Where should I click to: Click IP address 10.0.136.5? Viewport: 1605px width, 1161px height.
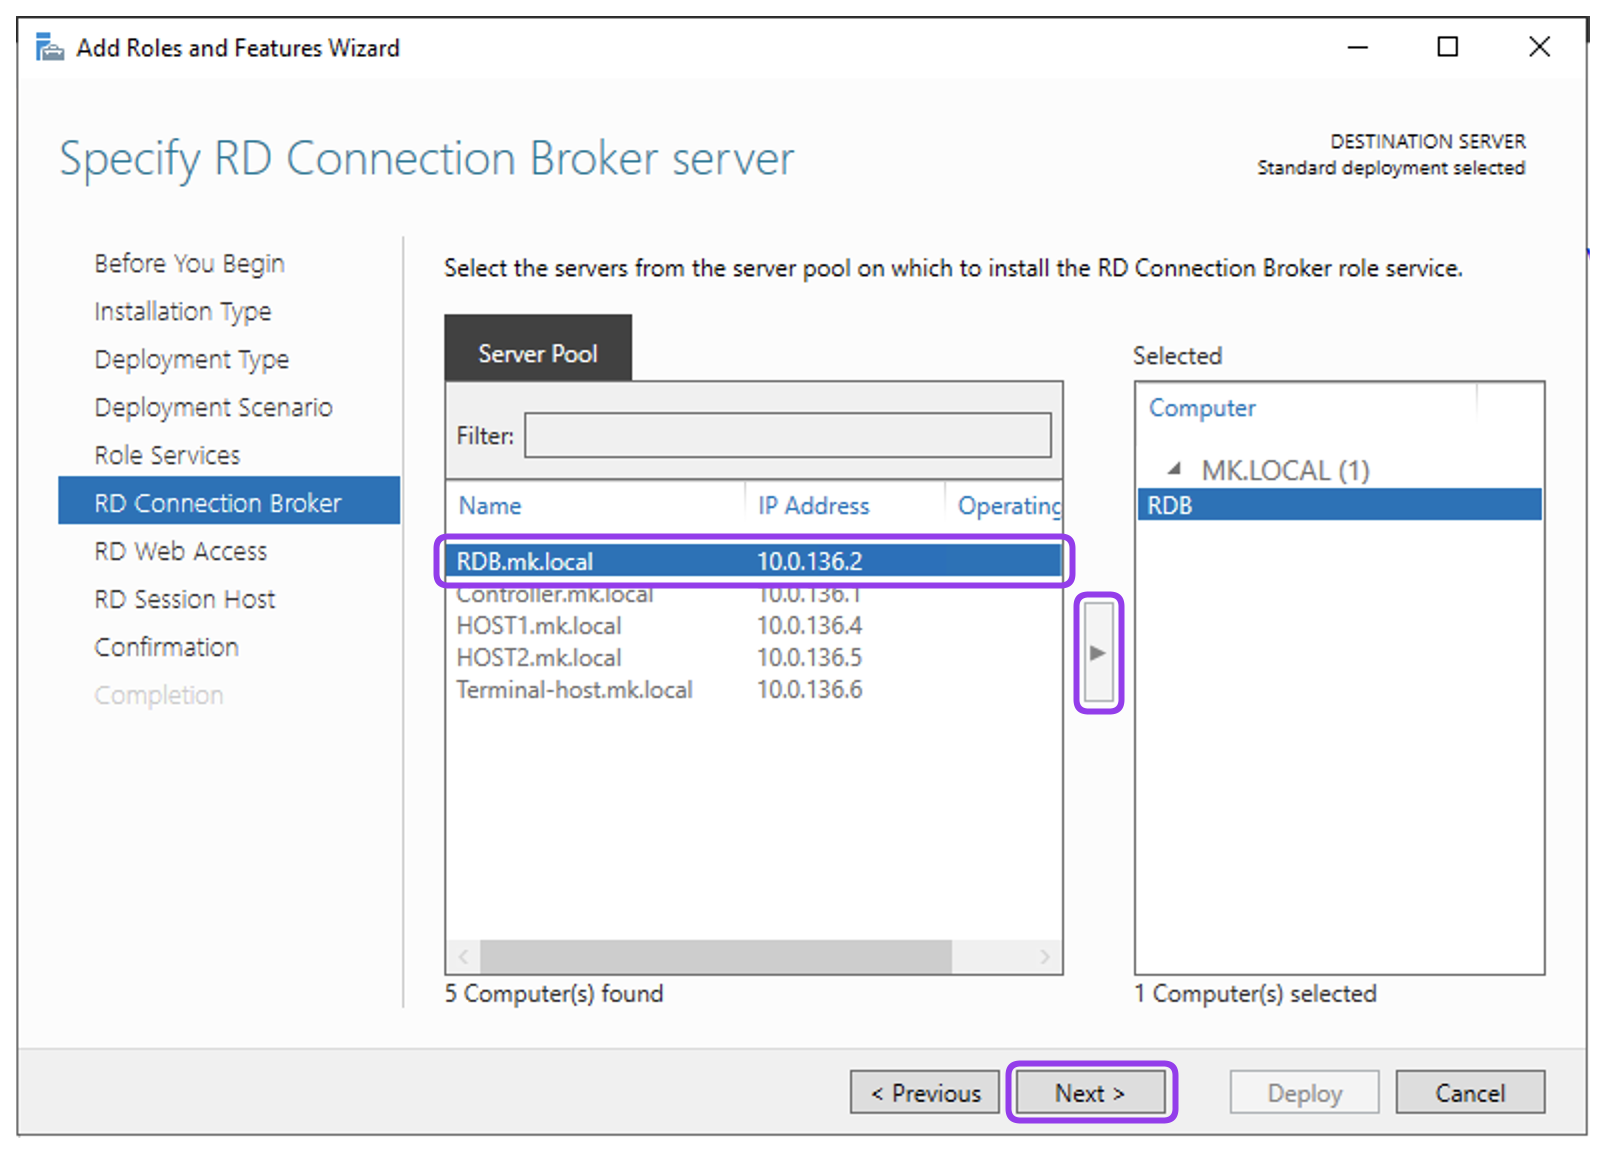tap(809, 658)
